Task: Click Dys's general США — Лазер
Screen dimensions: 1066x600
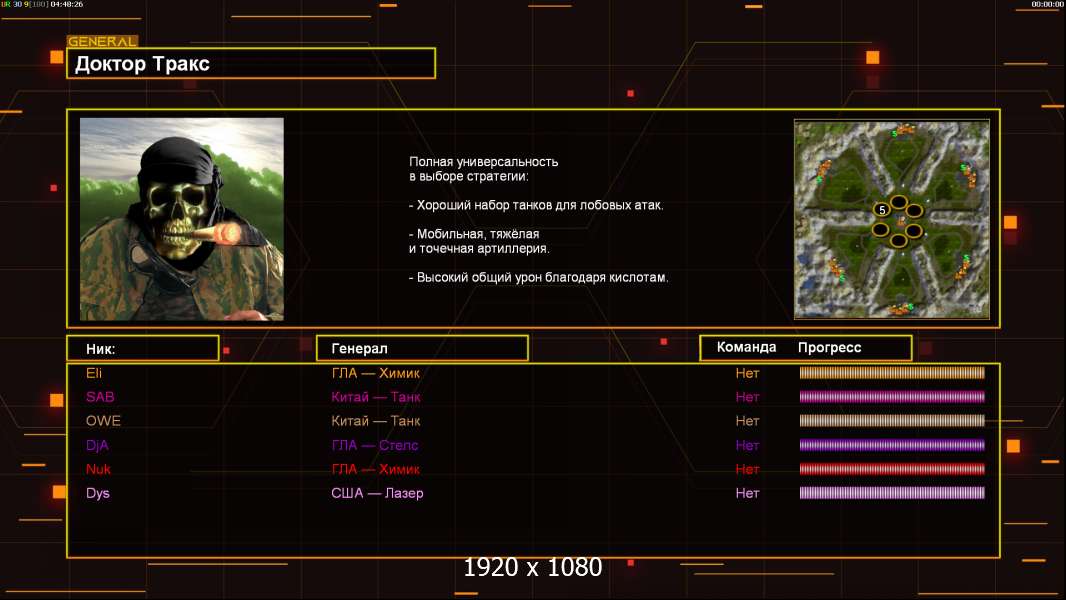Action: pos(377,493)
